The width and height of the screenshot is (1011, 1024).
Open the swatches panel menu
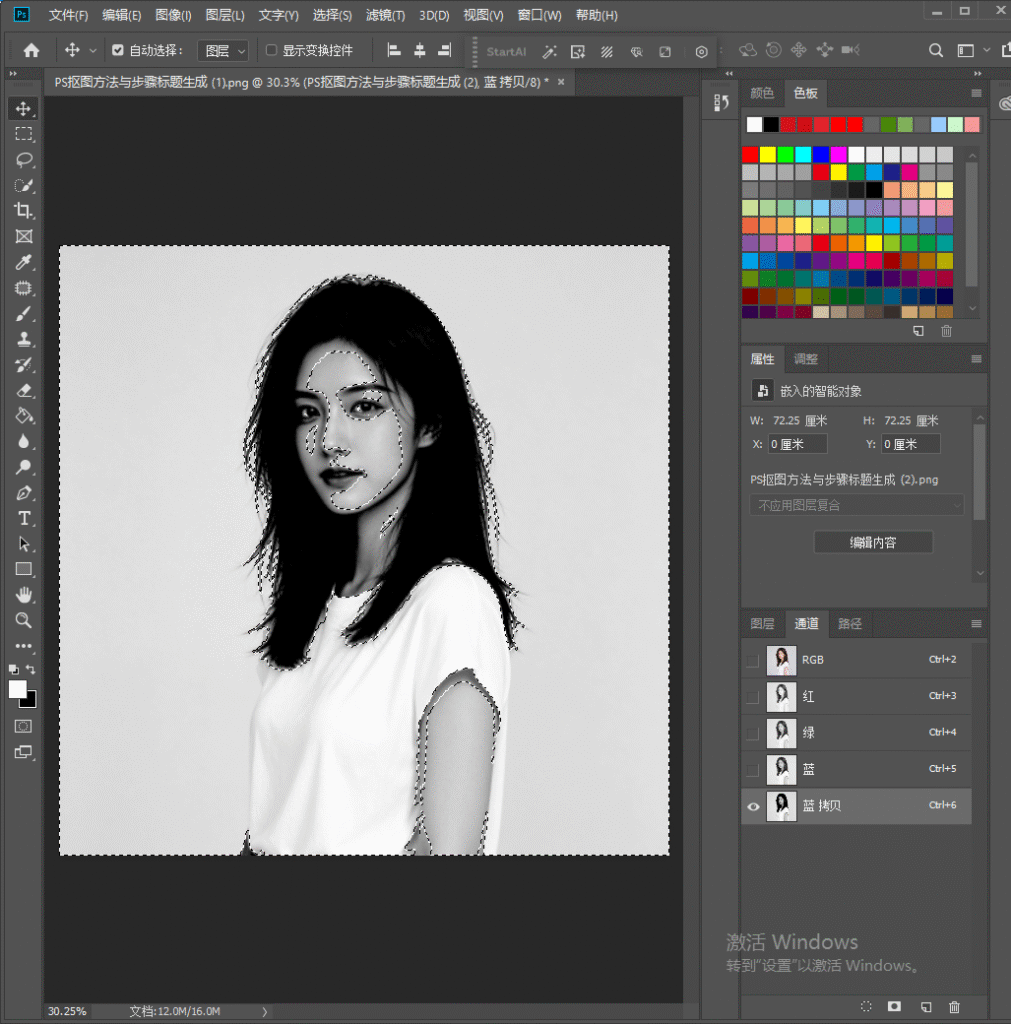976,93
